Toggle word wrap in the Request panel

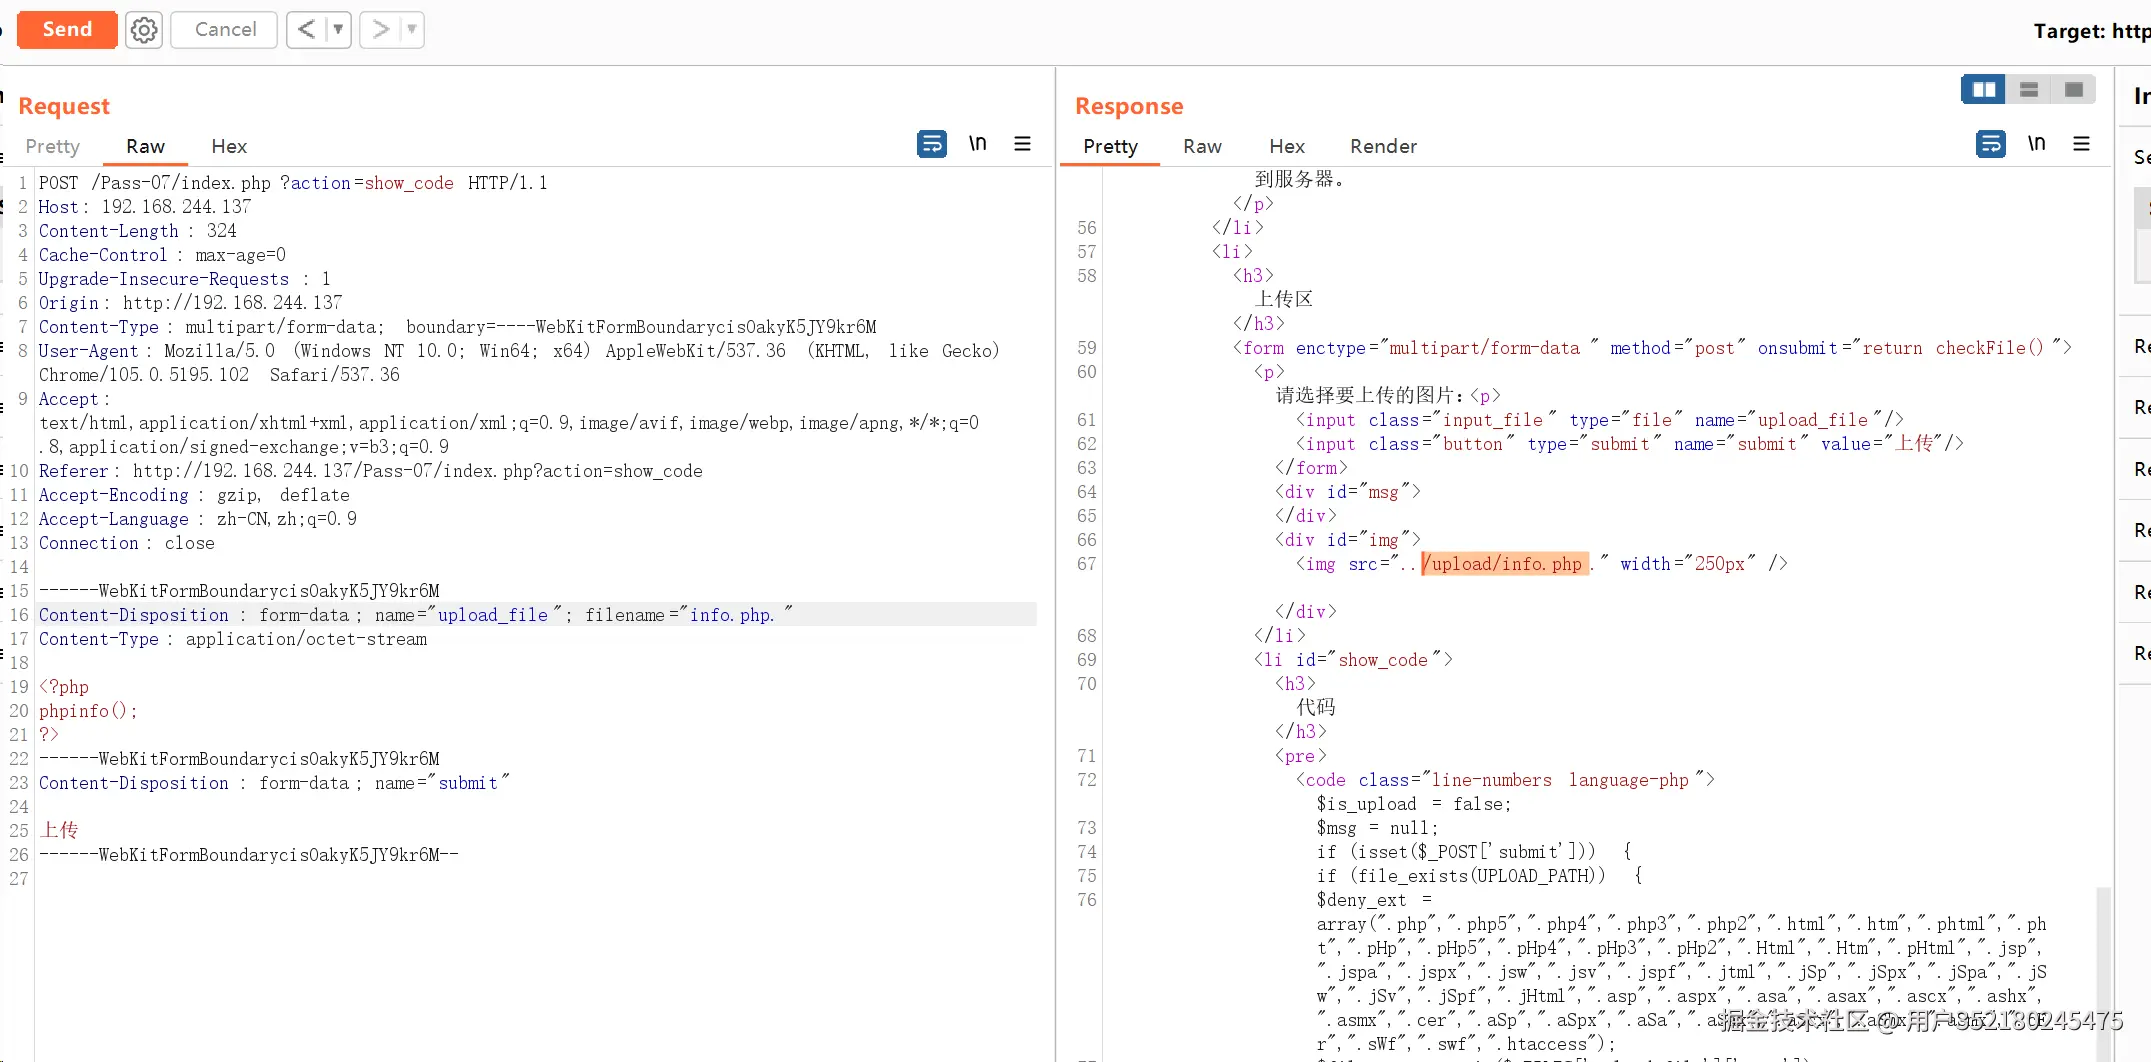[x=932, y=144]
